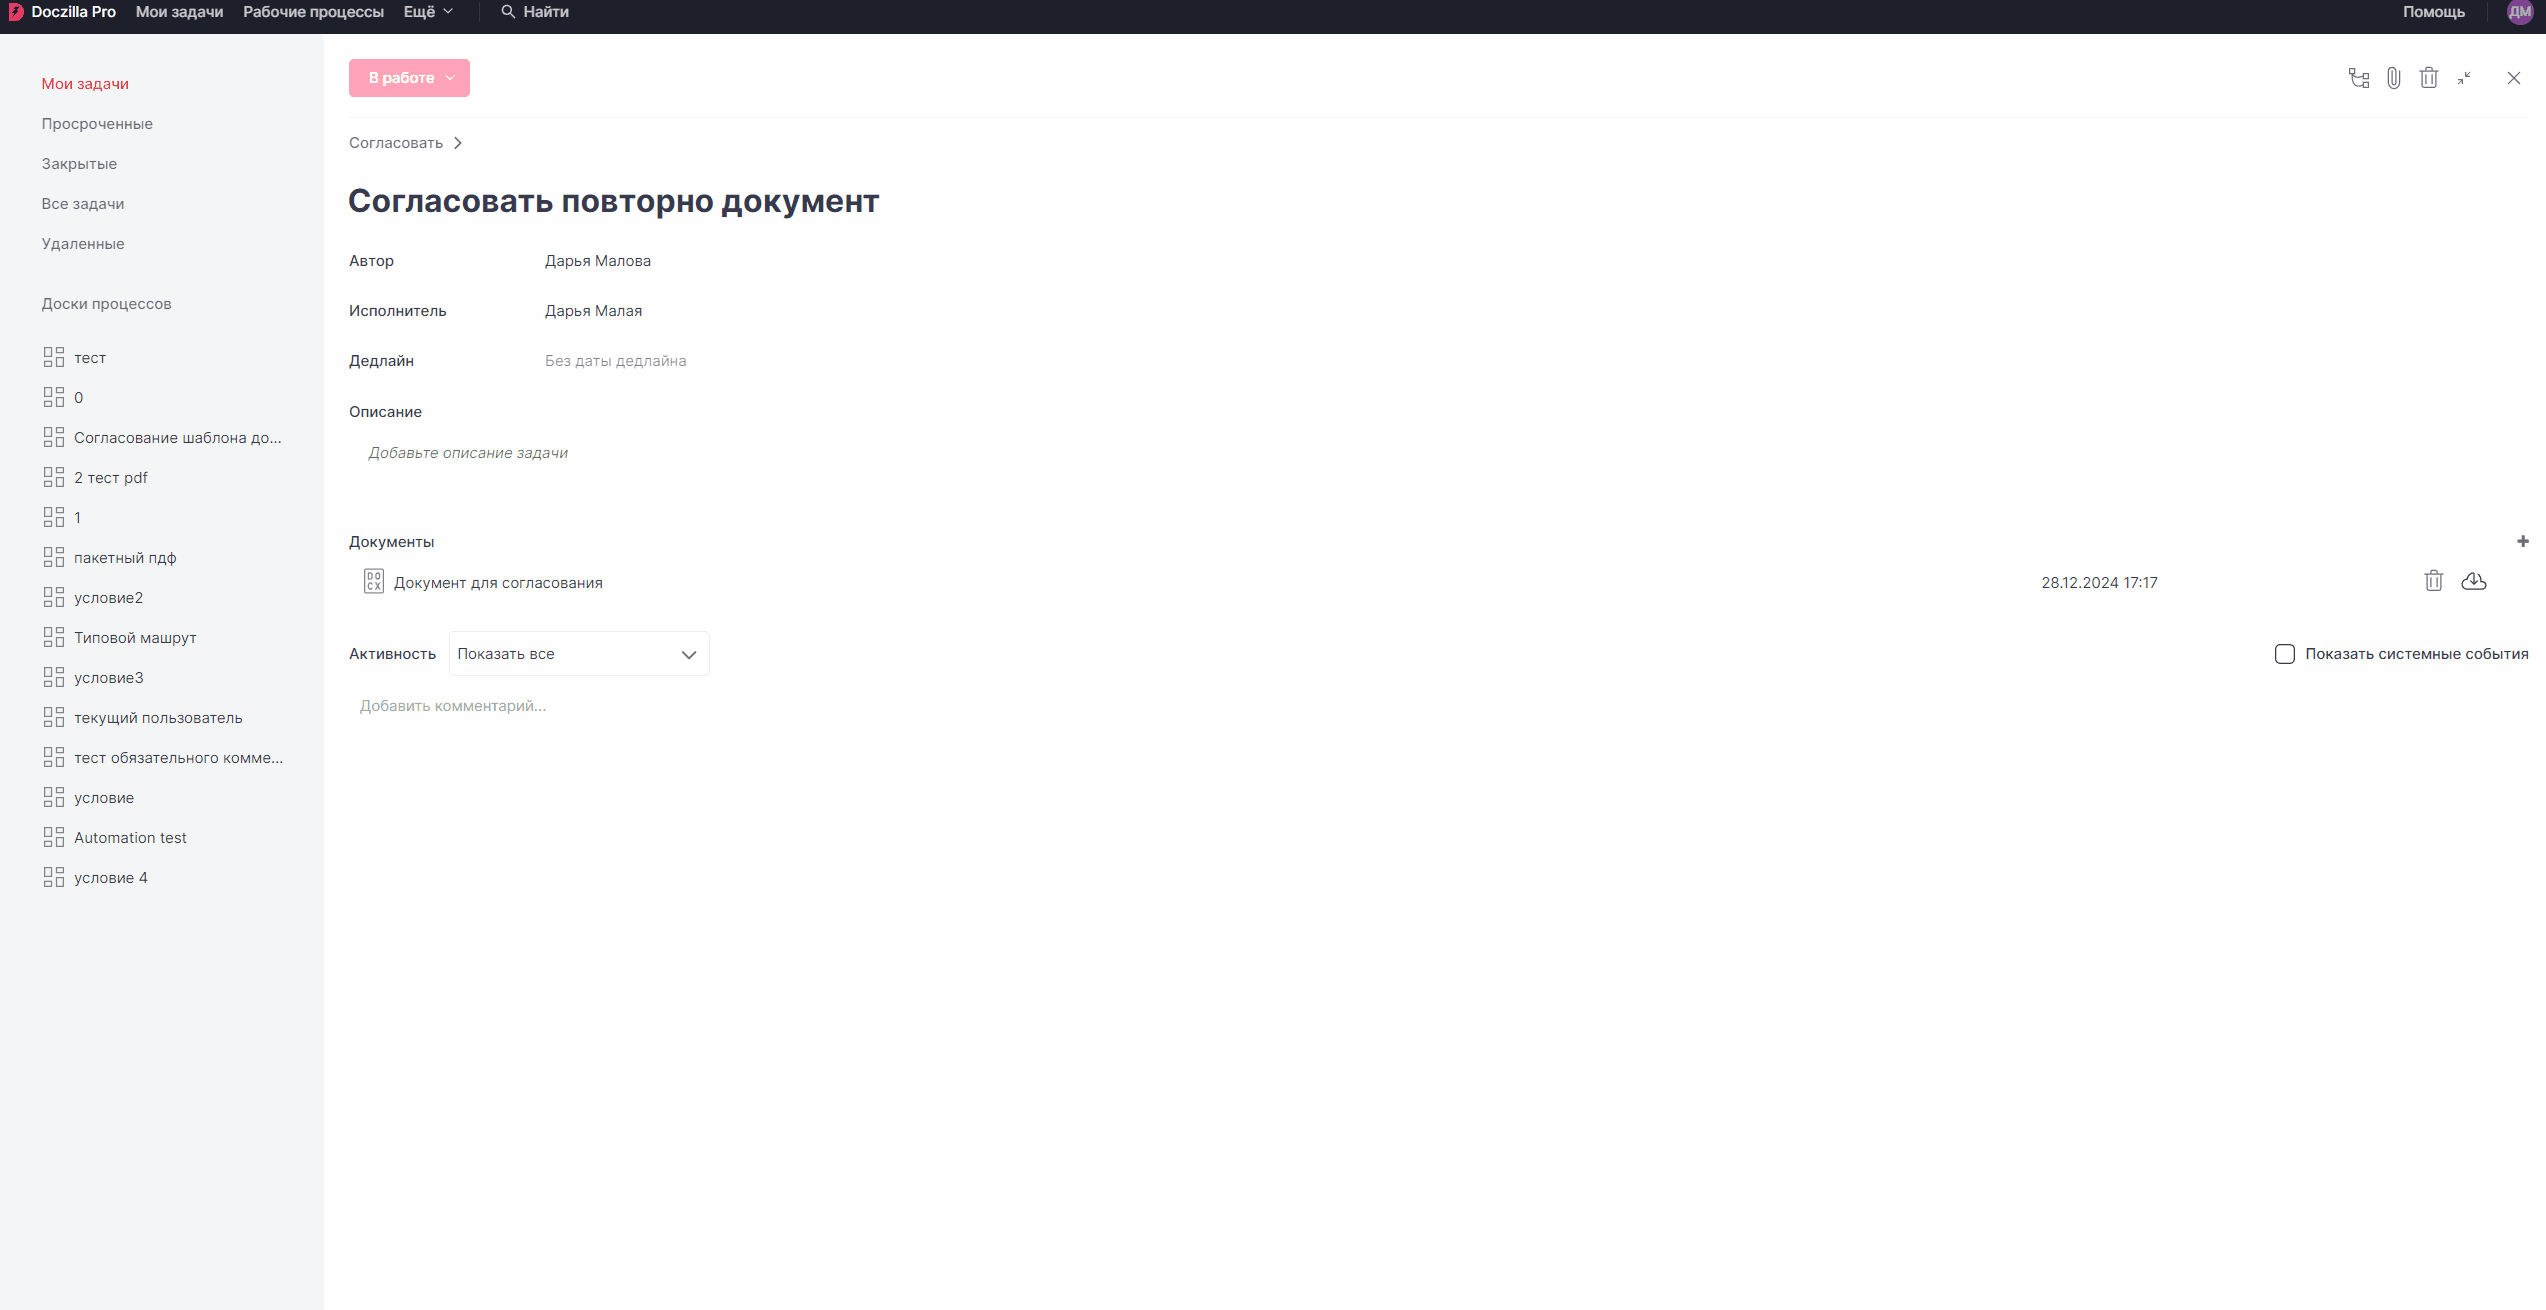The height and width of the screenshot is (1310, 2546).
Task: Open the 'Automation test' process board
Action: pos(130,838)
